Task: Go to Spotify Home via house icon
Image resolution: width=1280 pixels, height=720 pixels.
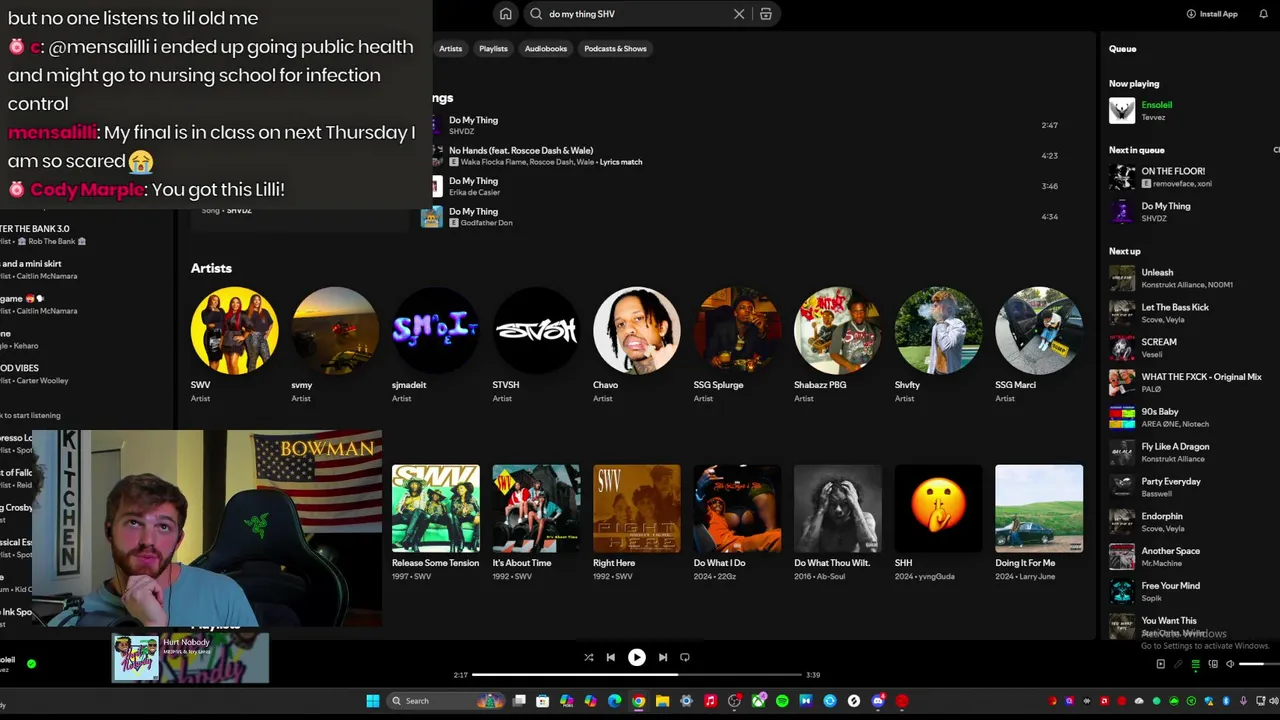Action: 506,14
